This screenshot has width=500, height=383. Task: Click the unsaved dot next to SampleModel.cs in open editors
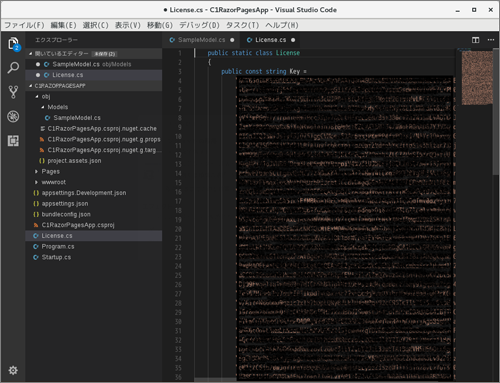[x=38, y=64]
